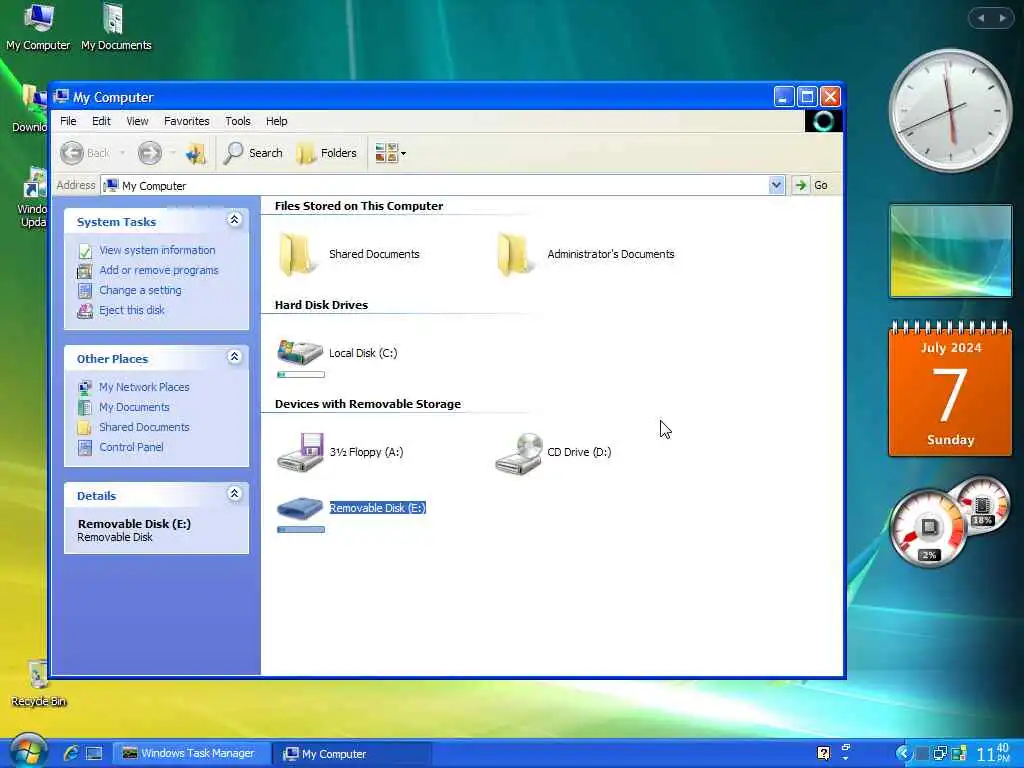Screen dimensions: 1024x768
Task: Open the Help menu
Action: pyautogui.click(x=276, y=121)
